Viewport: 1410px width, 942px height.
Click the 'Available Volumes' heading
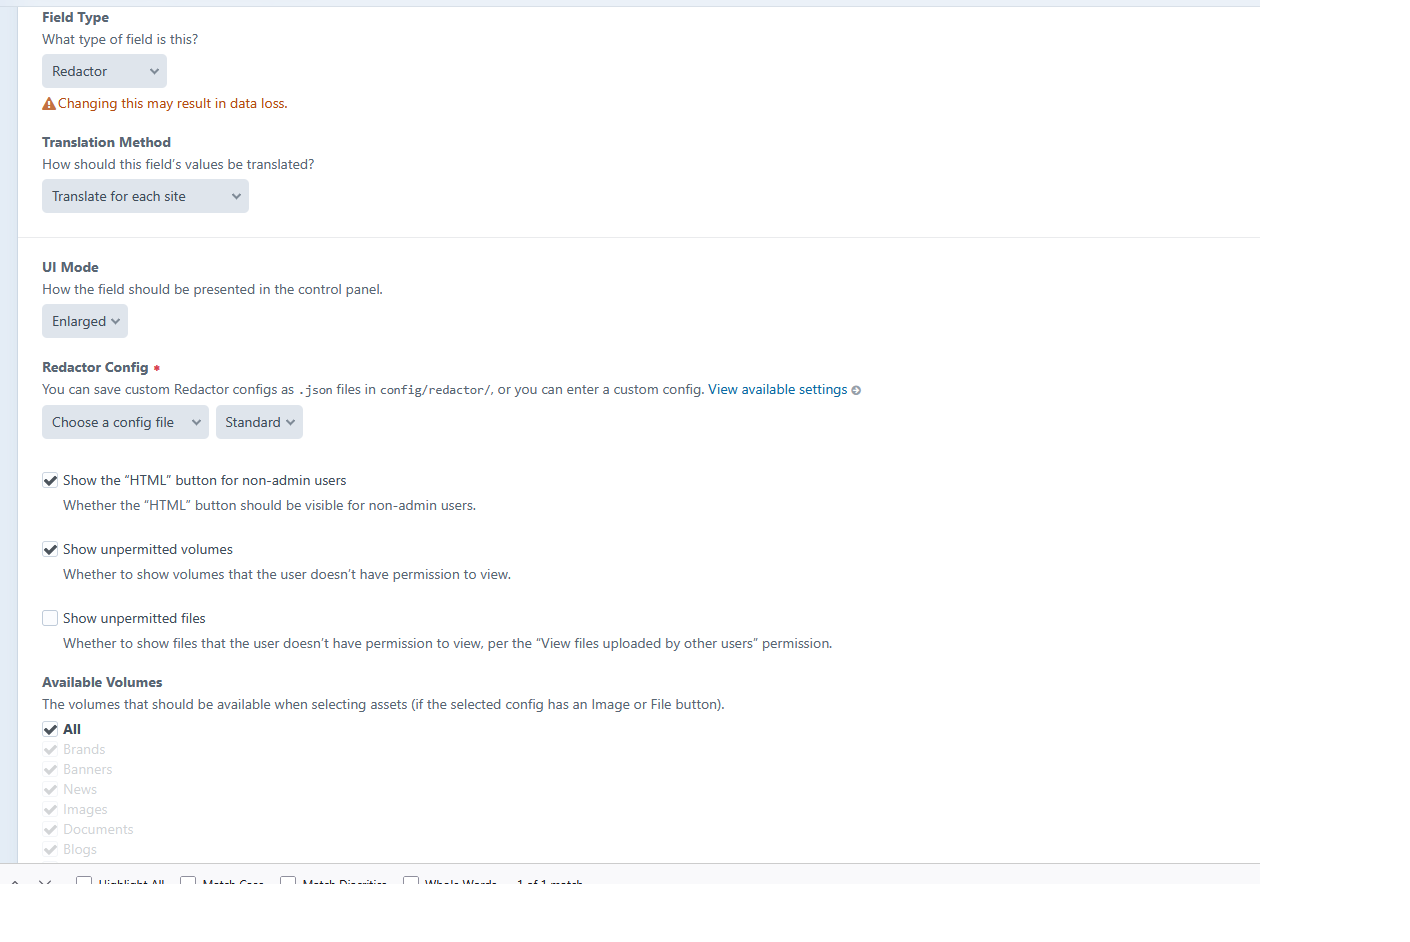tap(102, 683)
